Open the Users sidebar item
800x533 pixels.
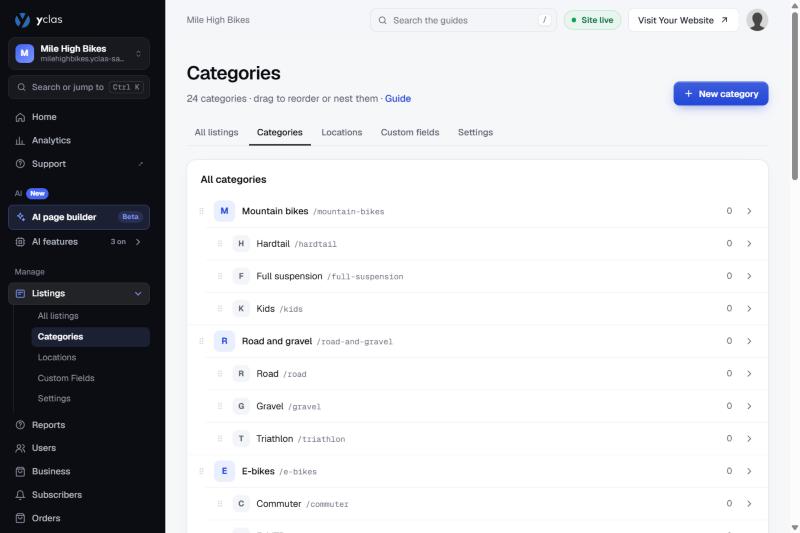pyautogui.click(x=79, y=448)
